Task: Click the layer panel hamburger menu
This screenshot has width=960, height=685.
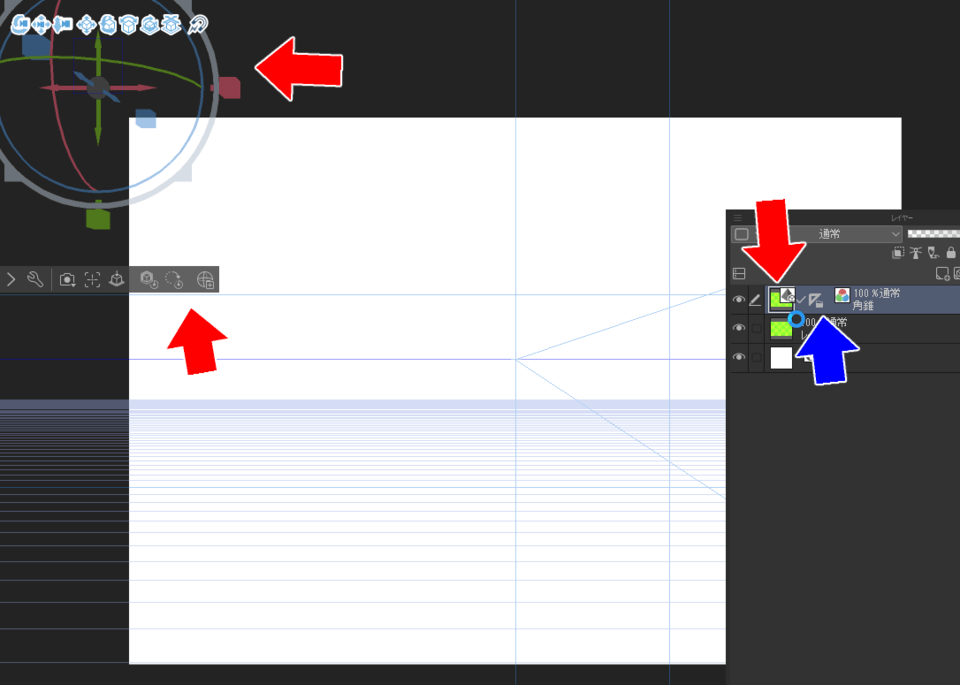Action: tap(738, 218)
